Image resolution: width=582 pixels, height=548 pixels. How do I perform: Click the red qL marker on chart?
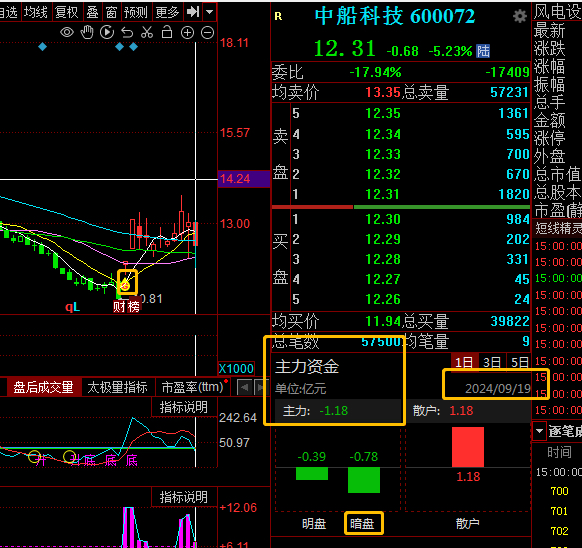(72, 307)
